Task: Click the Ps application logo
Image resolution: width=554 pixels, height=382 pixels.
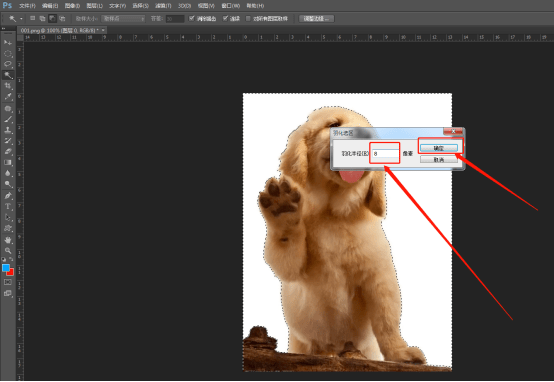Action: [x=7, y=5]
